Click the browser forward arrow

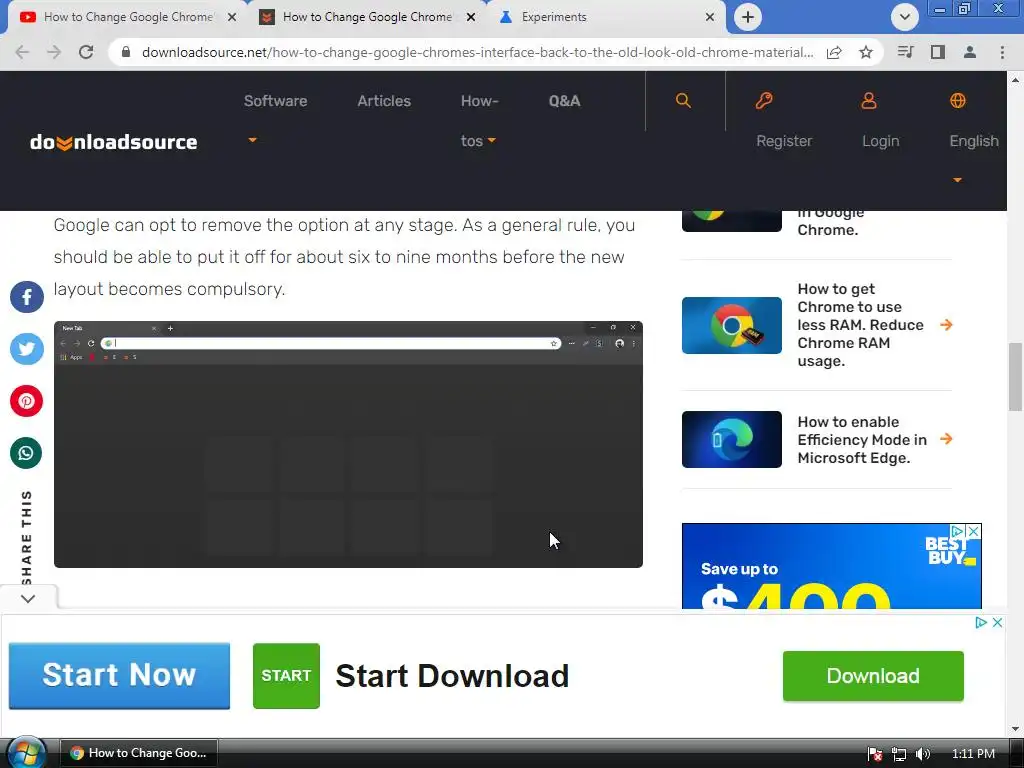pyautogui.click(x=54, y=52)
